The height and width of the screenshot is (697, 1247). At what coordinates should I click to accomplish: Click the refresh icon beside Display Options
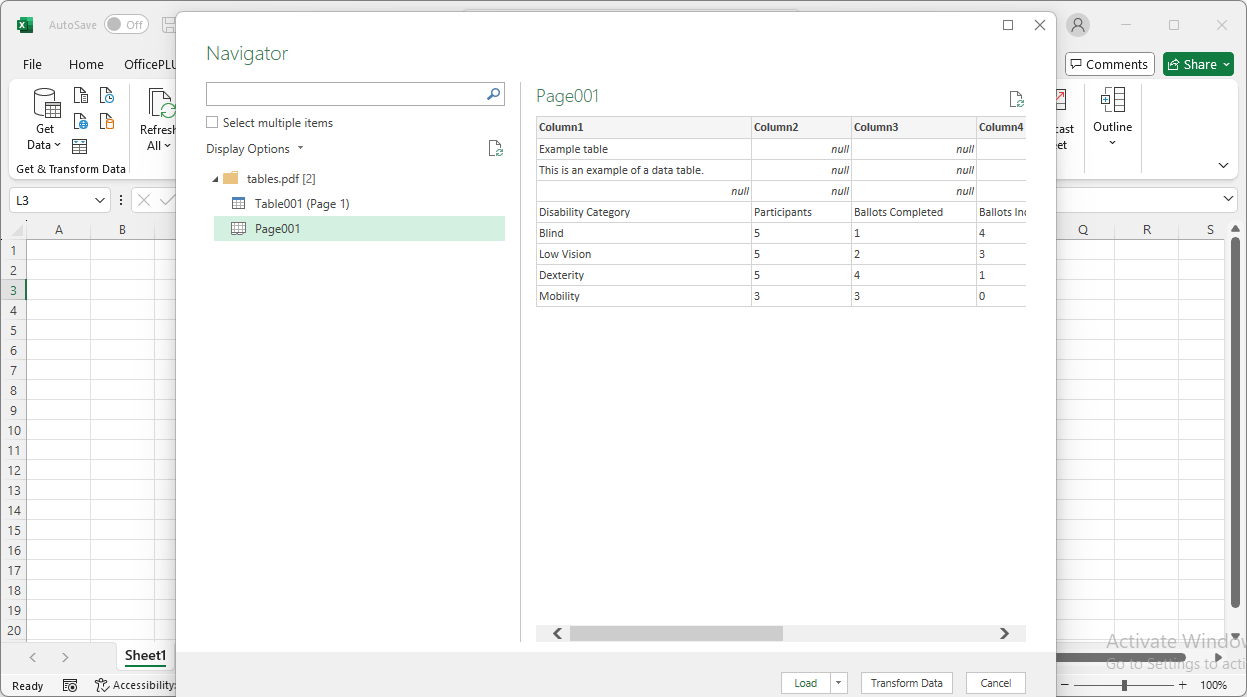(x=495, y=147)
